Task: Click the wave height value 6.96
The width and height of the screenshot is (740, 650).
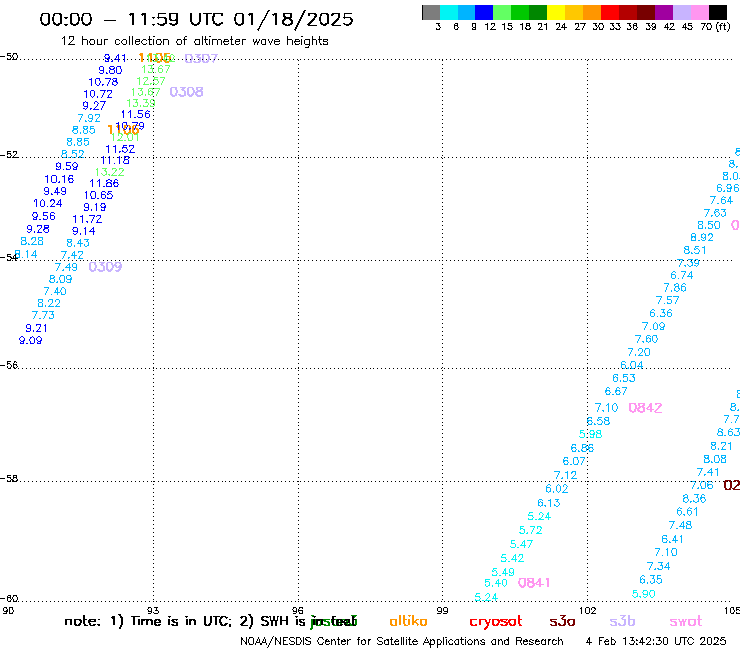Action: pyautogui.click(x=728, y=188)
